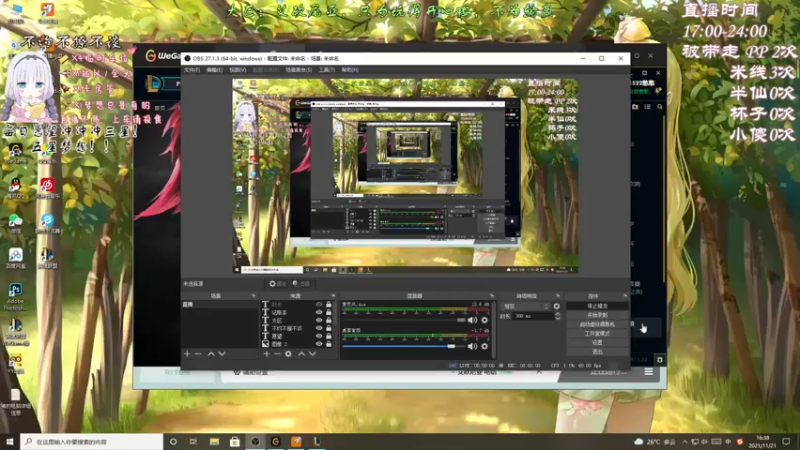Mute the desktop audio speaker icon

472,346
